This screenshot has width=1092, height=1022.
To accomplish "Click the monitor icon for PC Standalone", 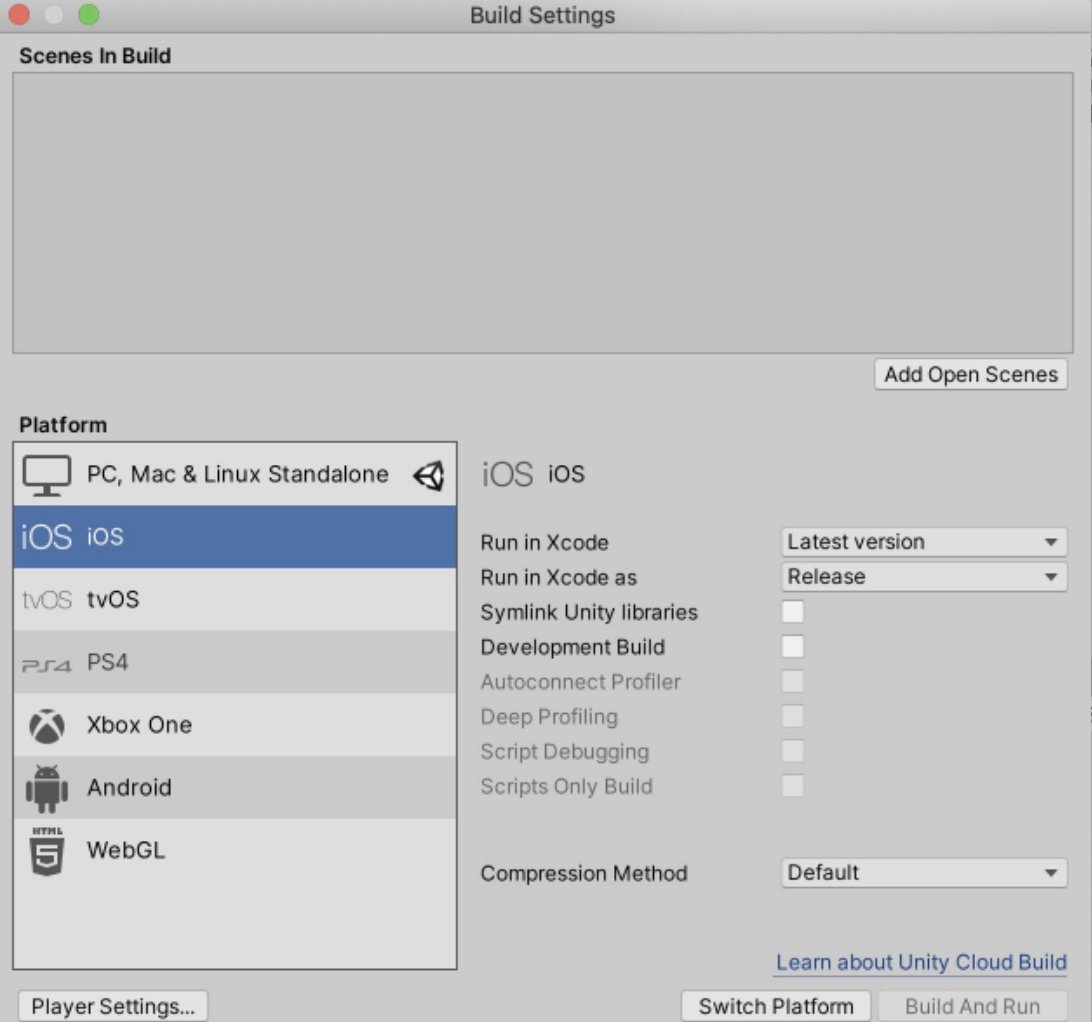I will (x=47, y=475).
